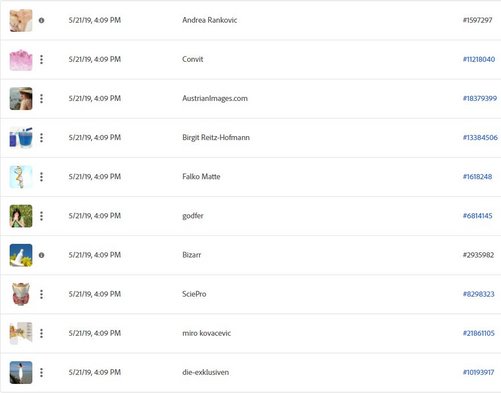
Task: Open more options for Falko Matte row
Action: (41, 177)
